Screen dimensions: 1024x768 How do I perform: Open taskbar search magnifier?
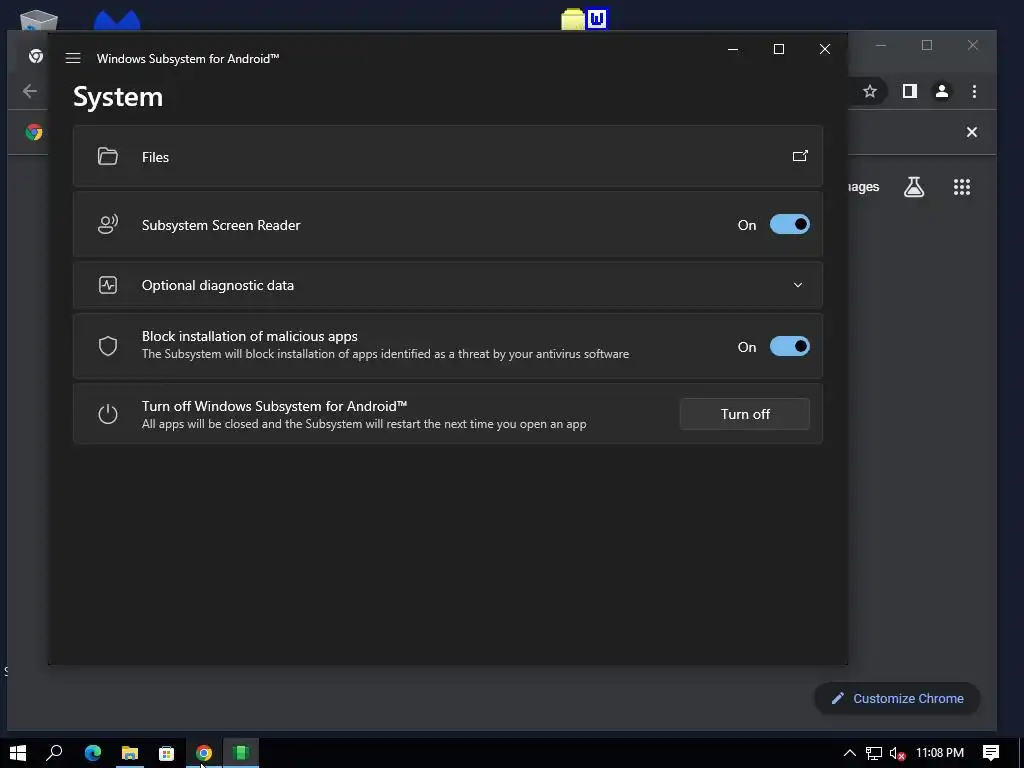(x=54, y=753)
